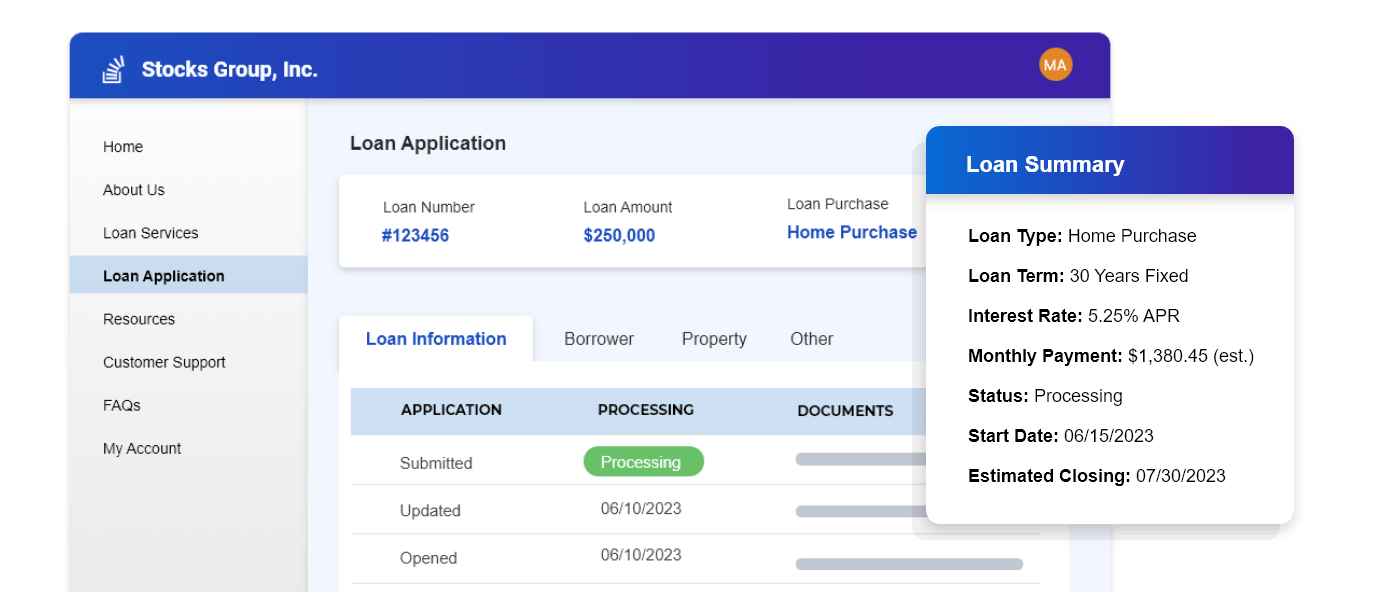The width and height of the screenshot is (1392, 592).
Task: Select the Updated row label
Action: (430, 511)
